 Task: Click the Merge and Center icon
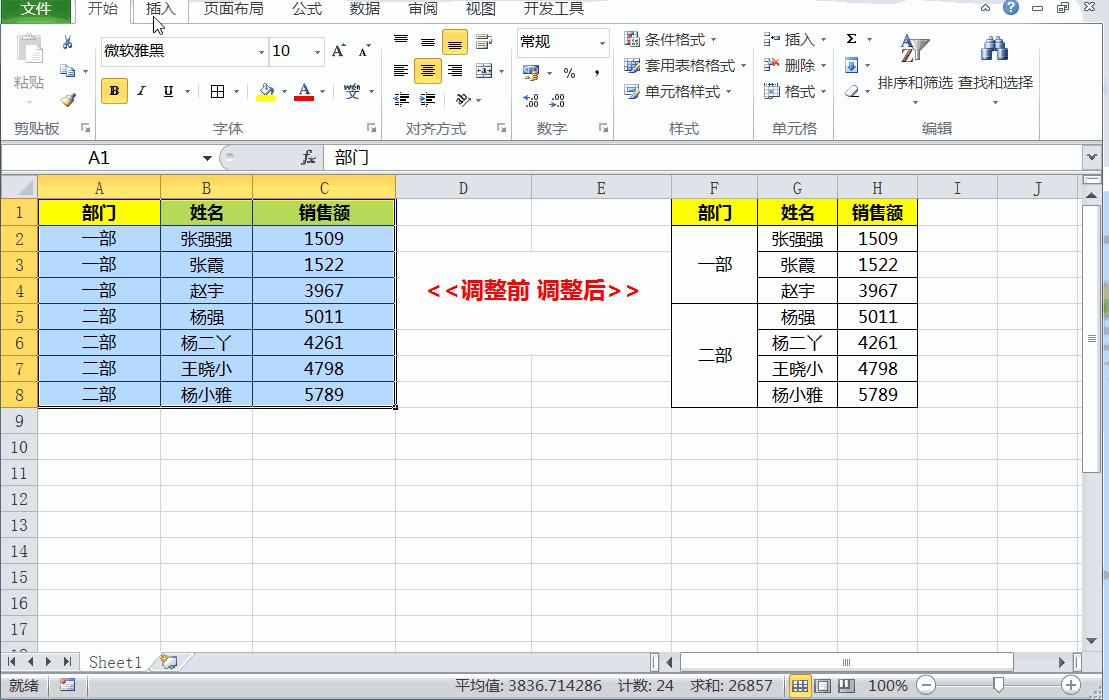483,72
